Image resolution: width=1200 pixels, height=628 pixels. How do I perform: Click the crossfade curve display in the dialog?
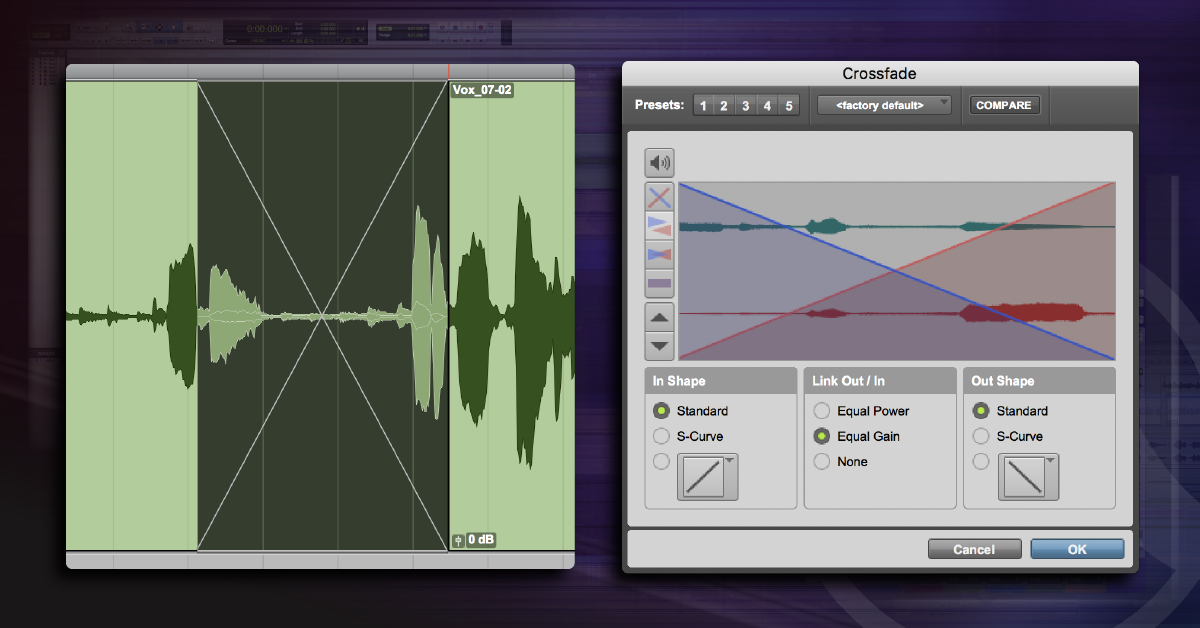coord(897,271)
